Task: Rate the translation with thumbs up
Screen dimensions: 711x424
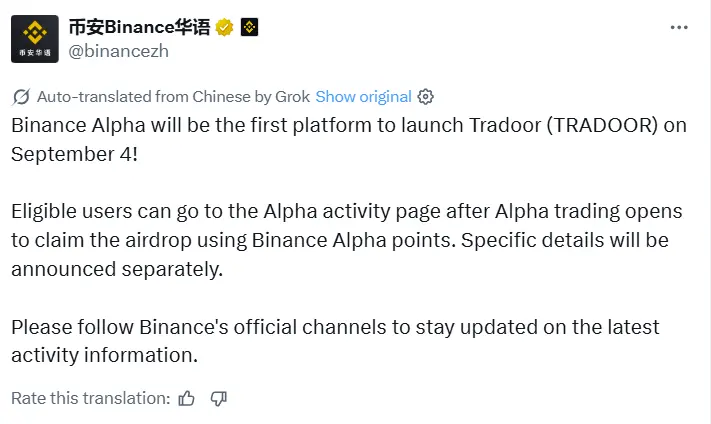Action: click(186, 398)
